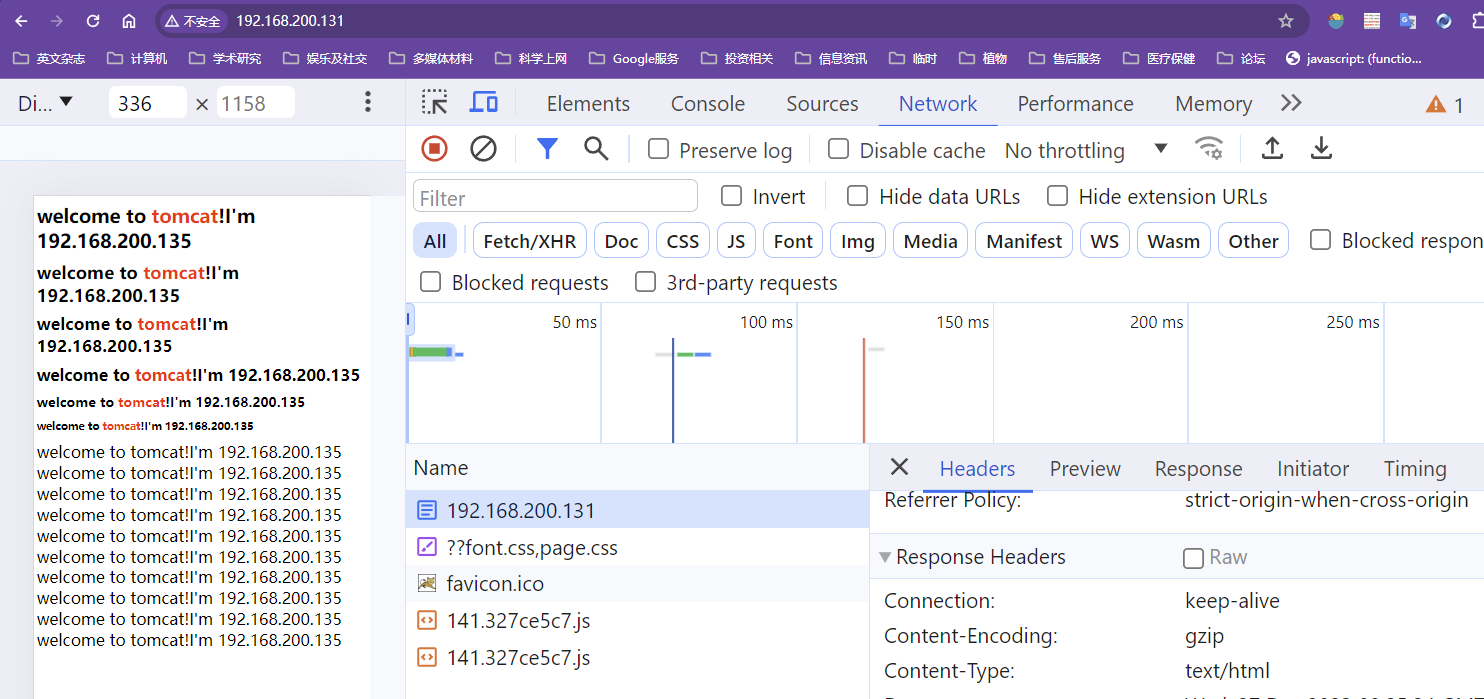This screenshot has width=1484, height=699.
Task: Filter requests by Fetch/XHR
Action: [x=529, y=241]
